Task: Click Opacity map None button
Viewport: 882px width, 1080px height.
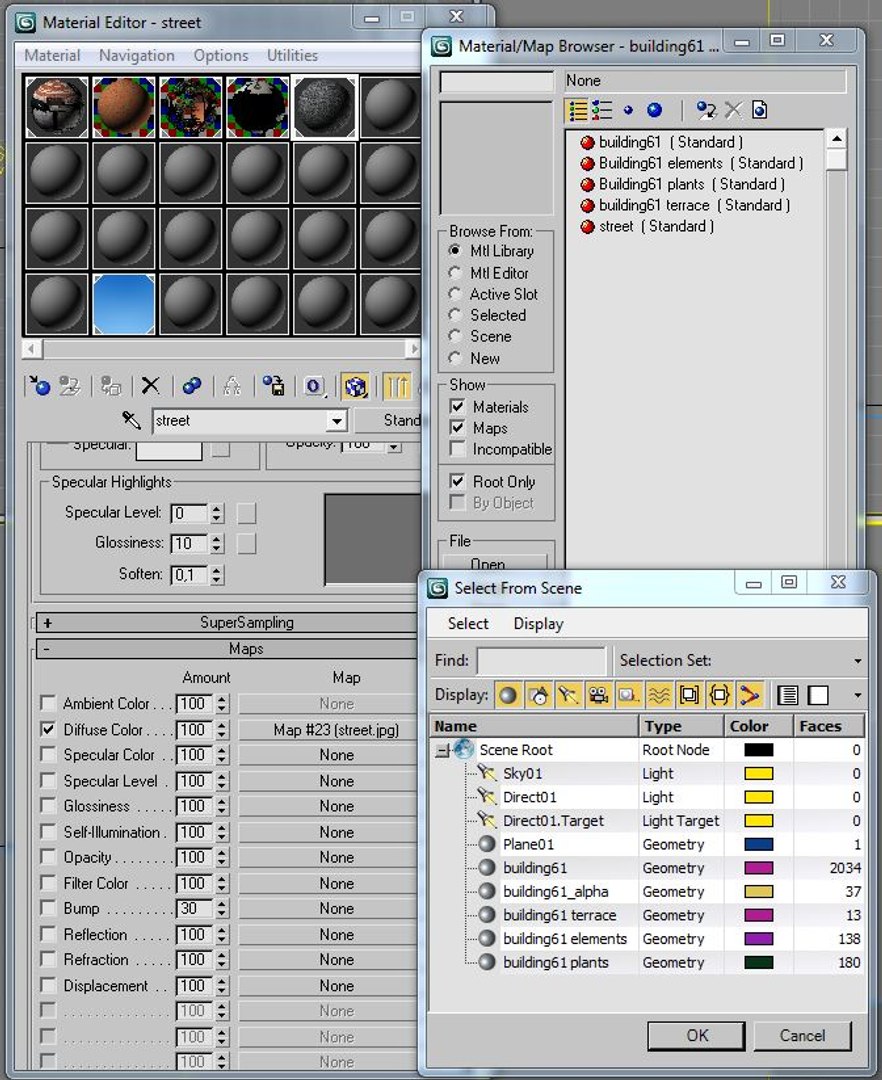Action: point(328,858)
